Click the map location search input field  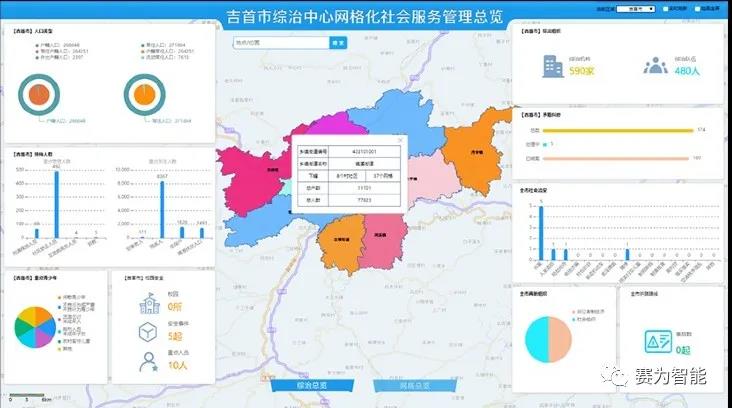pyautogui.click(x=280, y=43)
